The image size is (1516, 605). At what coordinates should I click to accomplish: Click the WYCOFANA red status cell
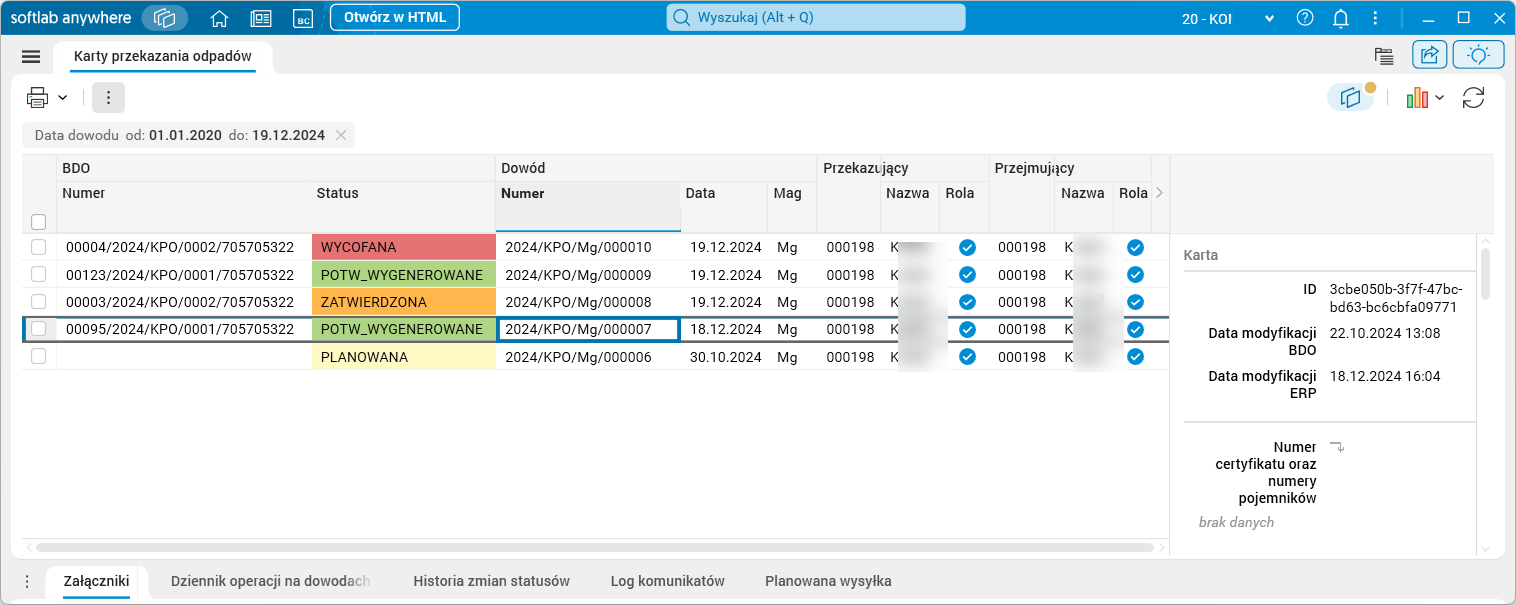pyautogui.click(x=404, y=247)
